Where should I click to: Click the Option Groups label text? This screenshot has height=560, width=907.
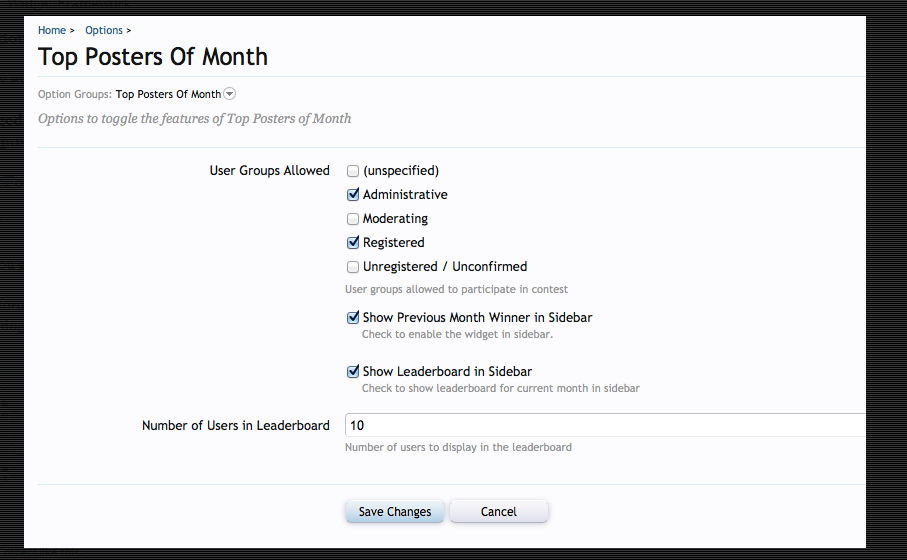pyautogui.click(x=75, y=95)
